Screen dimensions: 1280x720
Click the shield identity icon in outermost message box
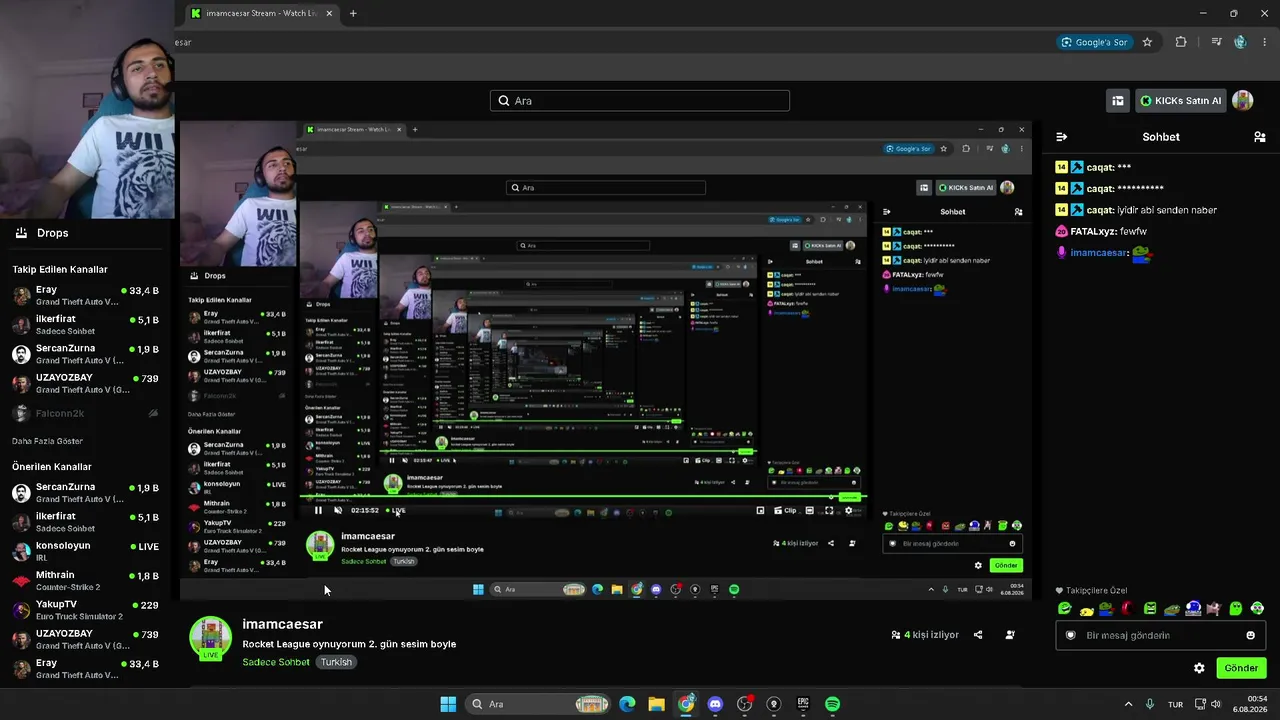[1070, 635]
